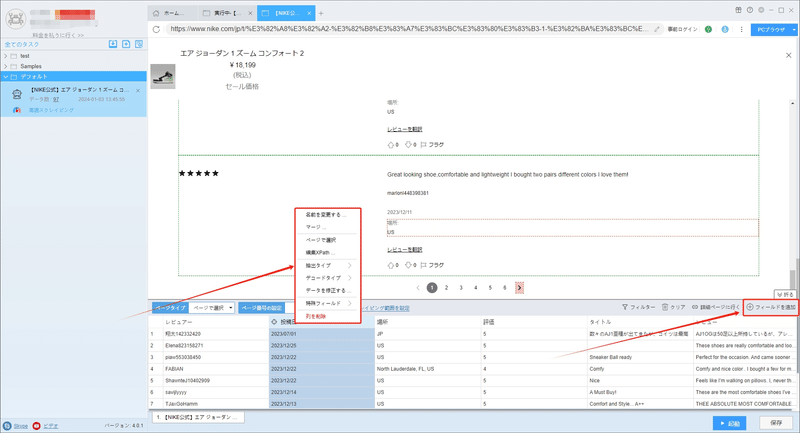Screen dimensions: 800x433
Task: Click the 起動 start button
Action: [730, 423]
